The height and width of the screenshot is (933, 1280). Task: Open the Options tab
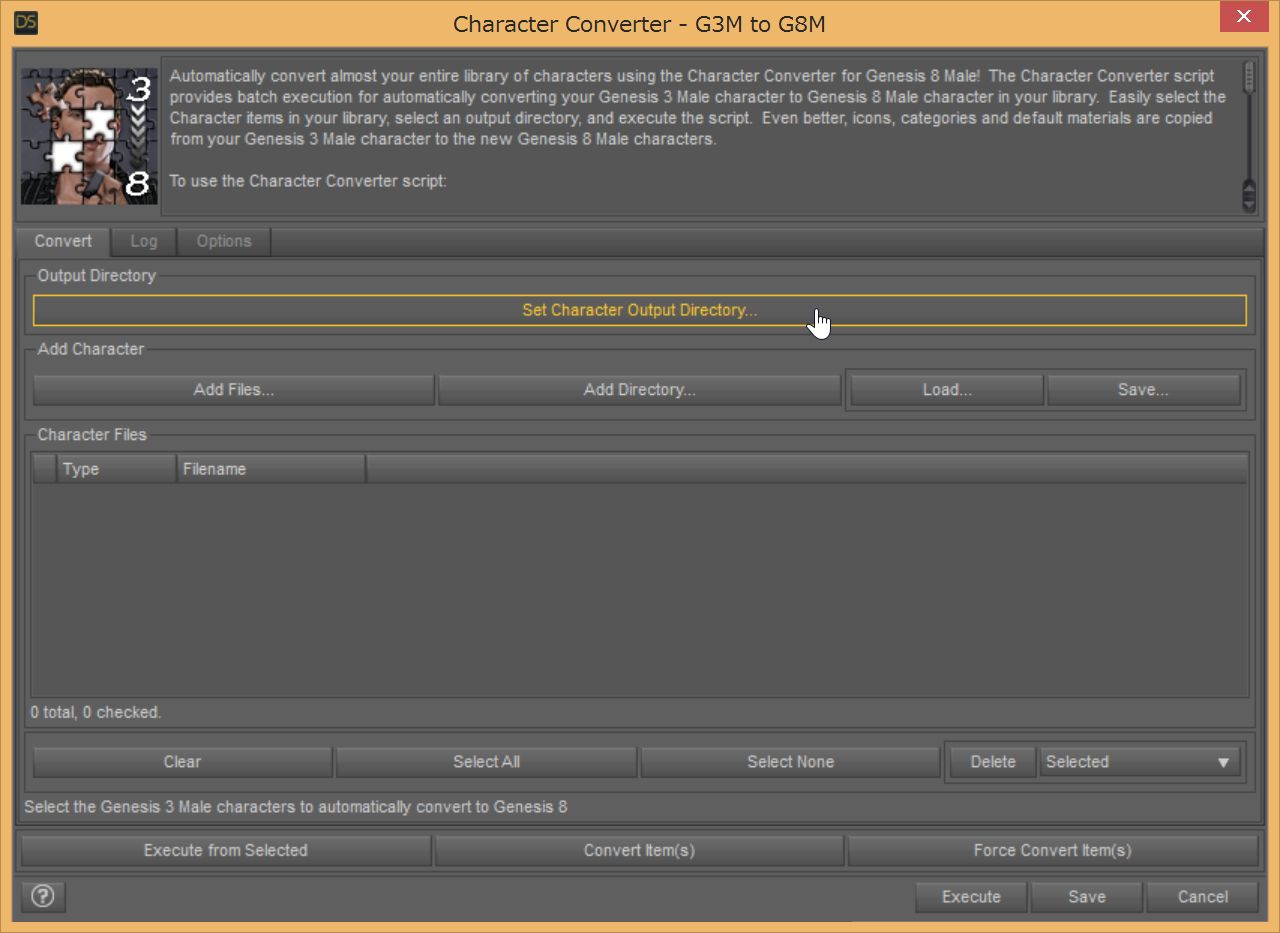(x=224, y=241)
